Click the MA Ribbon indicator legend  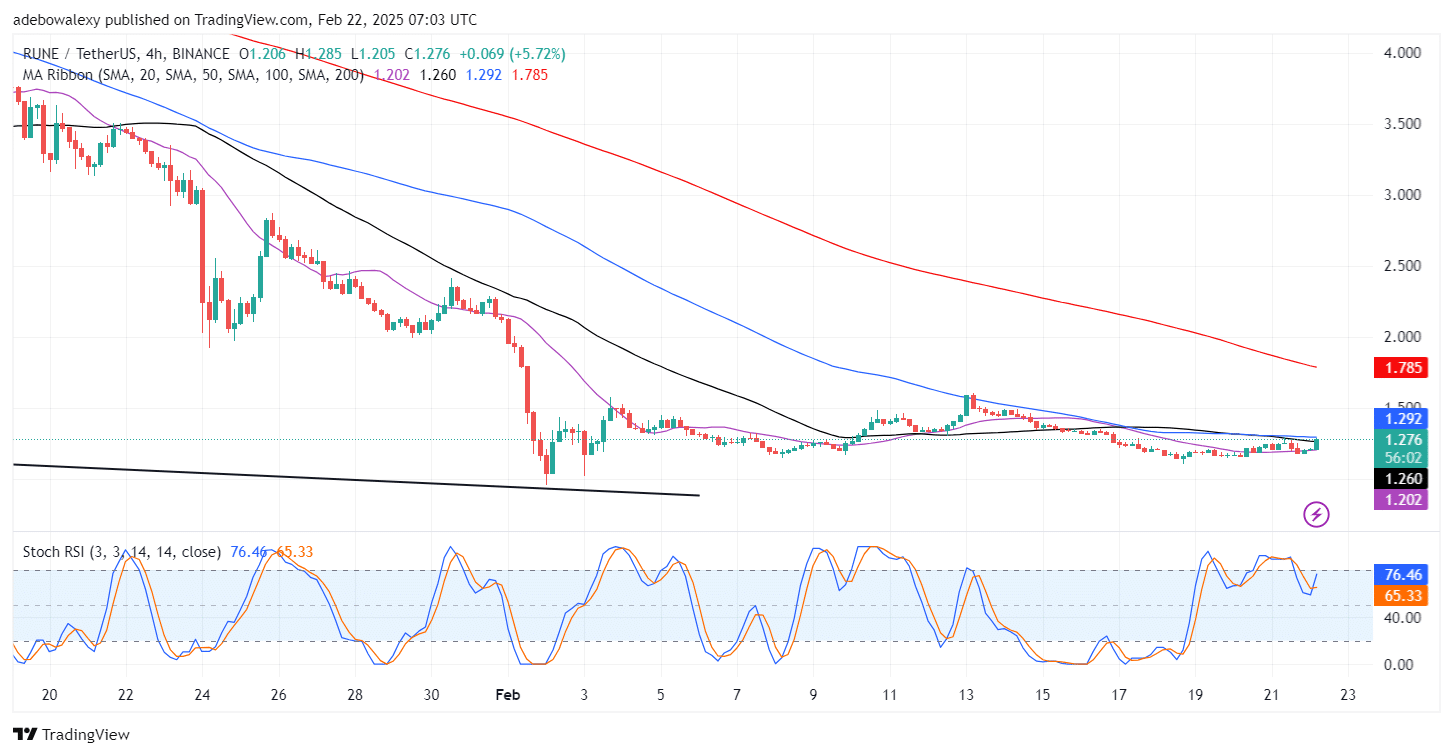click(191, 75)
